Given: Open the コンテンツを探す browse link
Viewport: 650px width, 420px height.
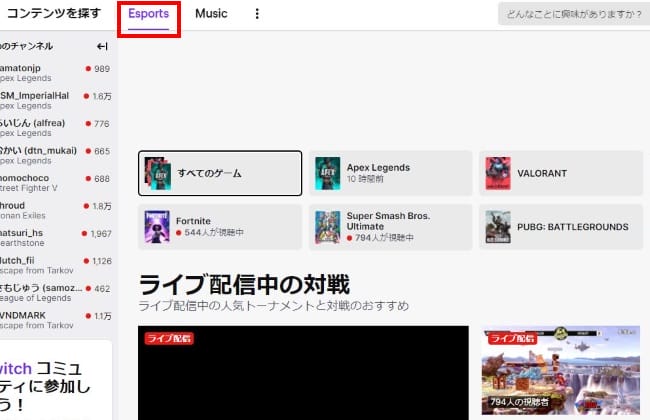Looking at the screenshot, I should tap(54, 14).
